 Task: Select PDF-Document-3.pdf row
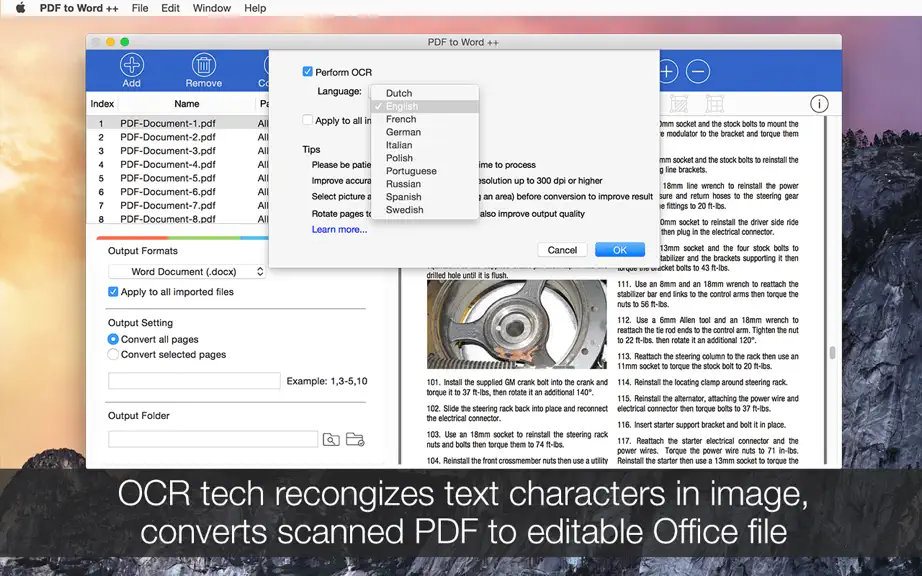click(178, 150)
